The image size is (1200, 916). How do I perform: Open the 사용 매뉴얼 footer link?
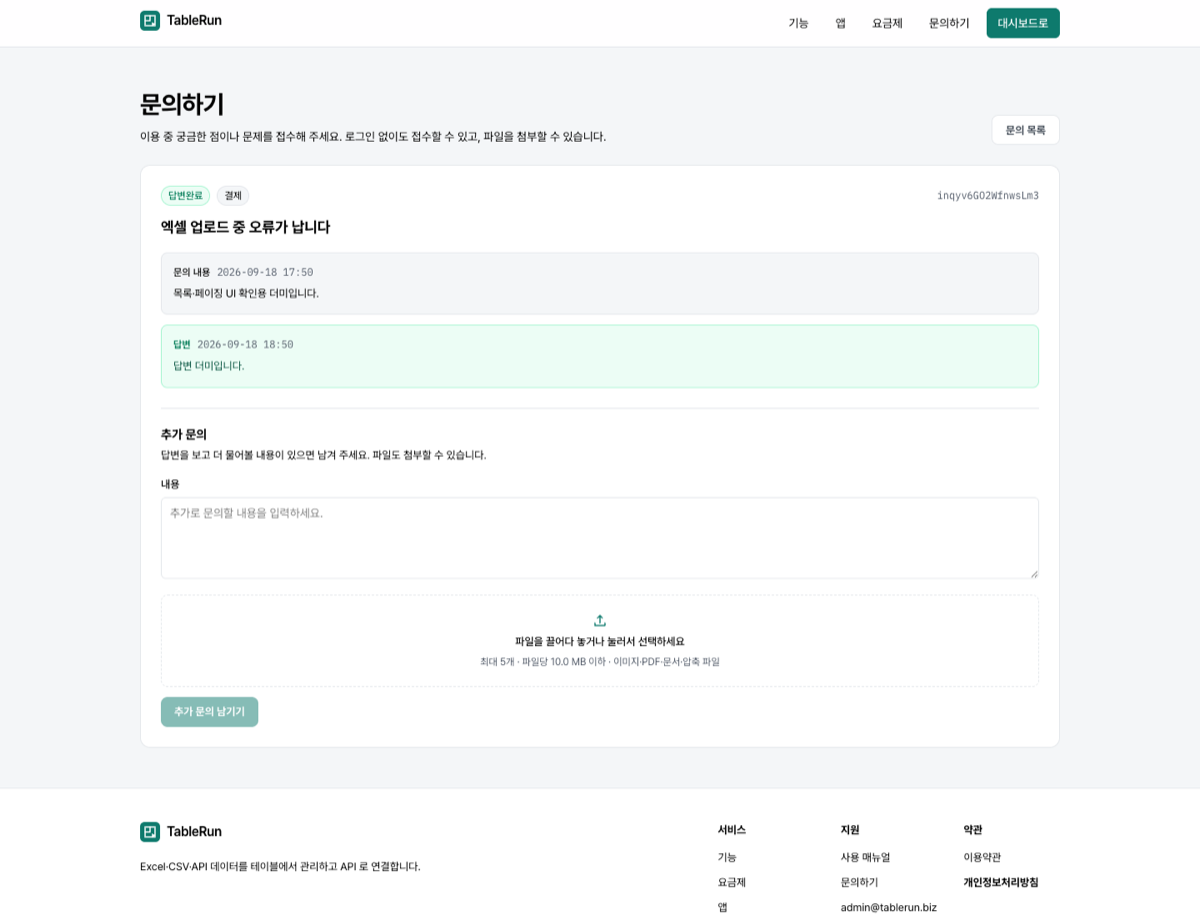click(x=865, y=857)
